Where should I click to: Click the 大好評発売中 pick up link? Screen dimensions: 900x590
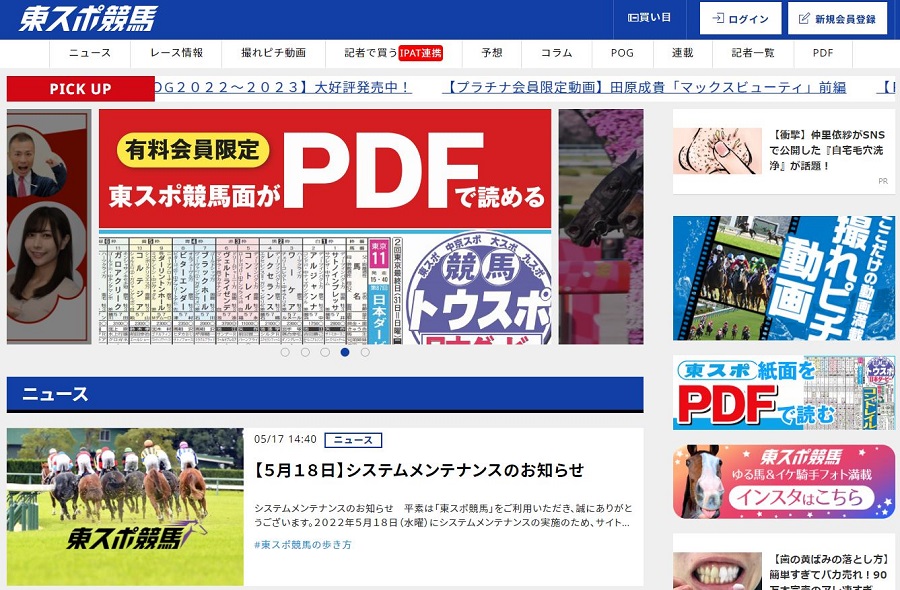(x=283, y=88)
